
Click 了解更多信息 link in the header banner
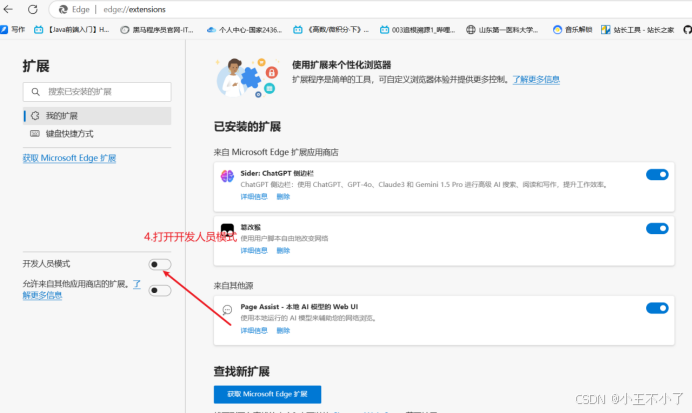pyautogui.click(x=536, y=79)
